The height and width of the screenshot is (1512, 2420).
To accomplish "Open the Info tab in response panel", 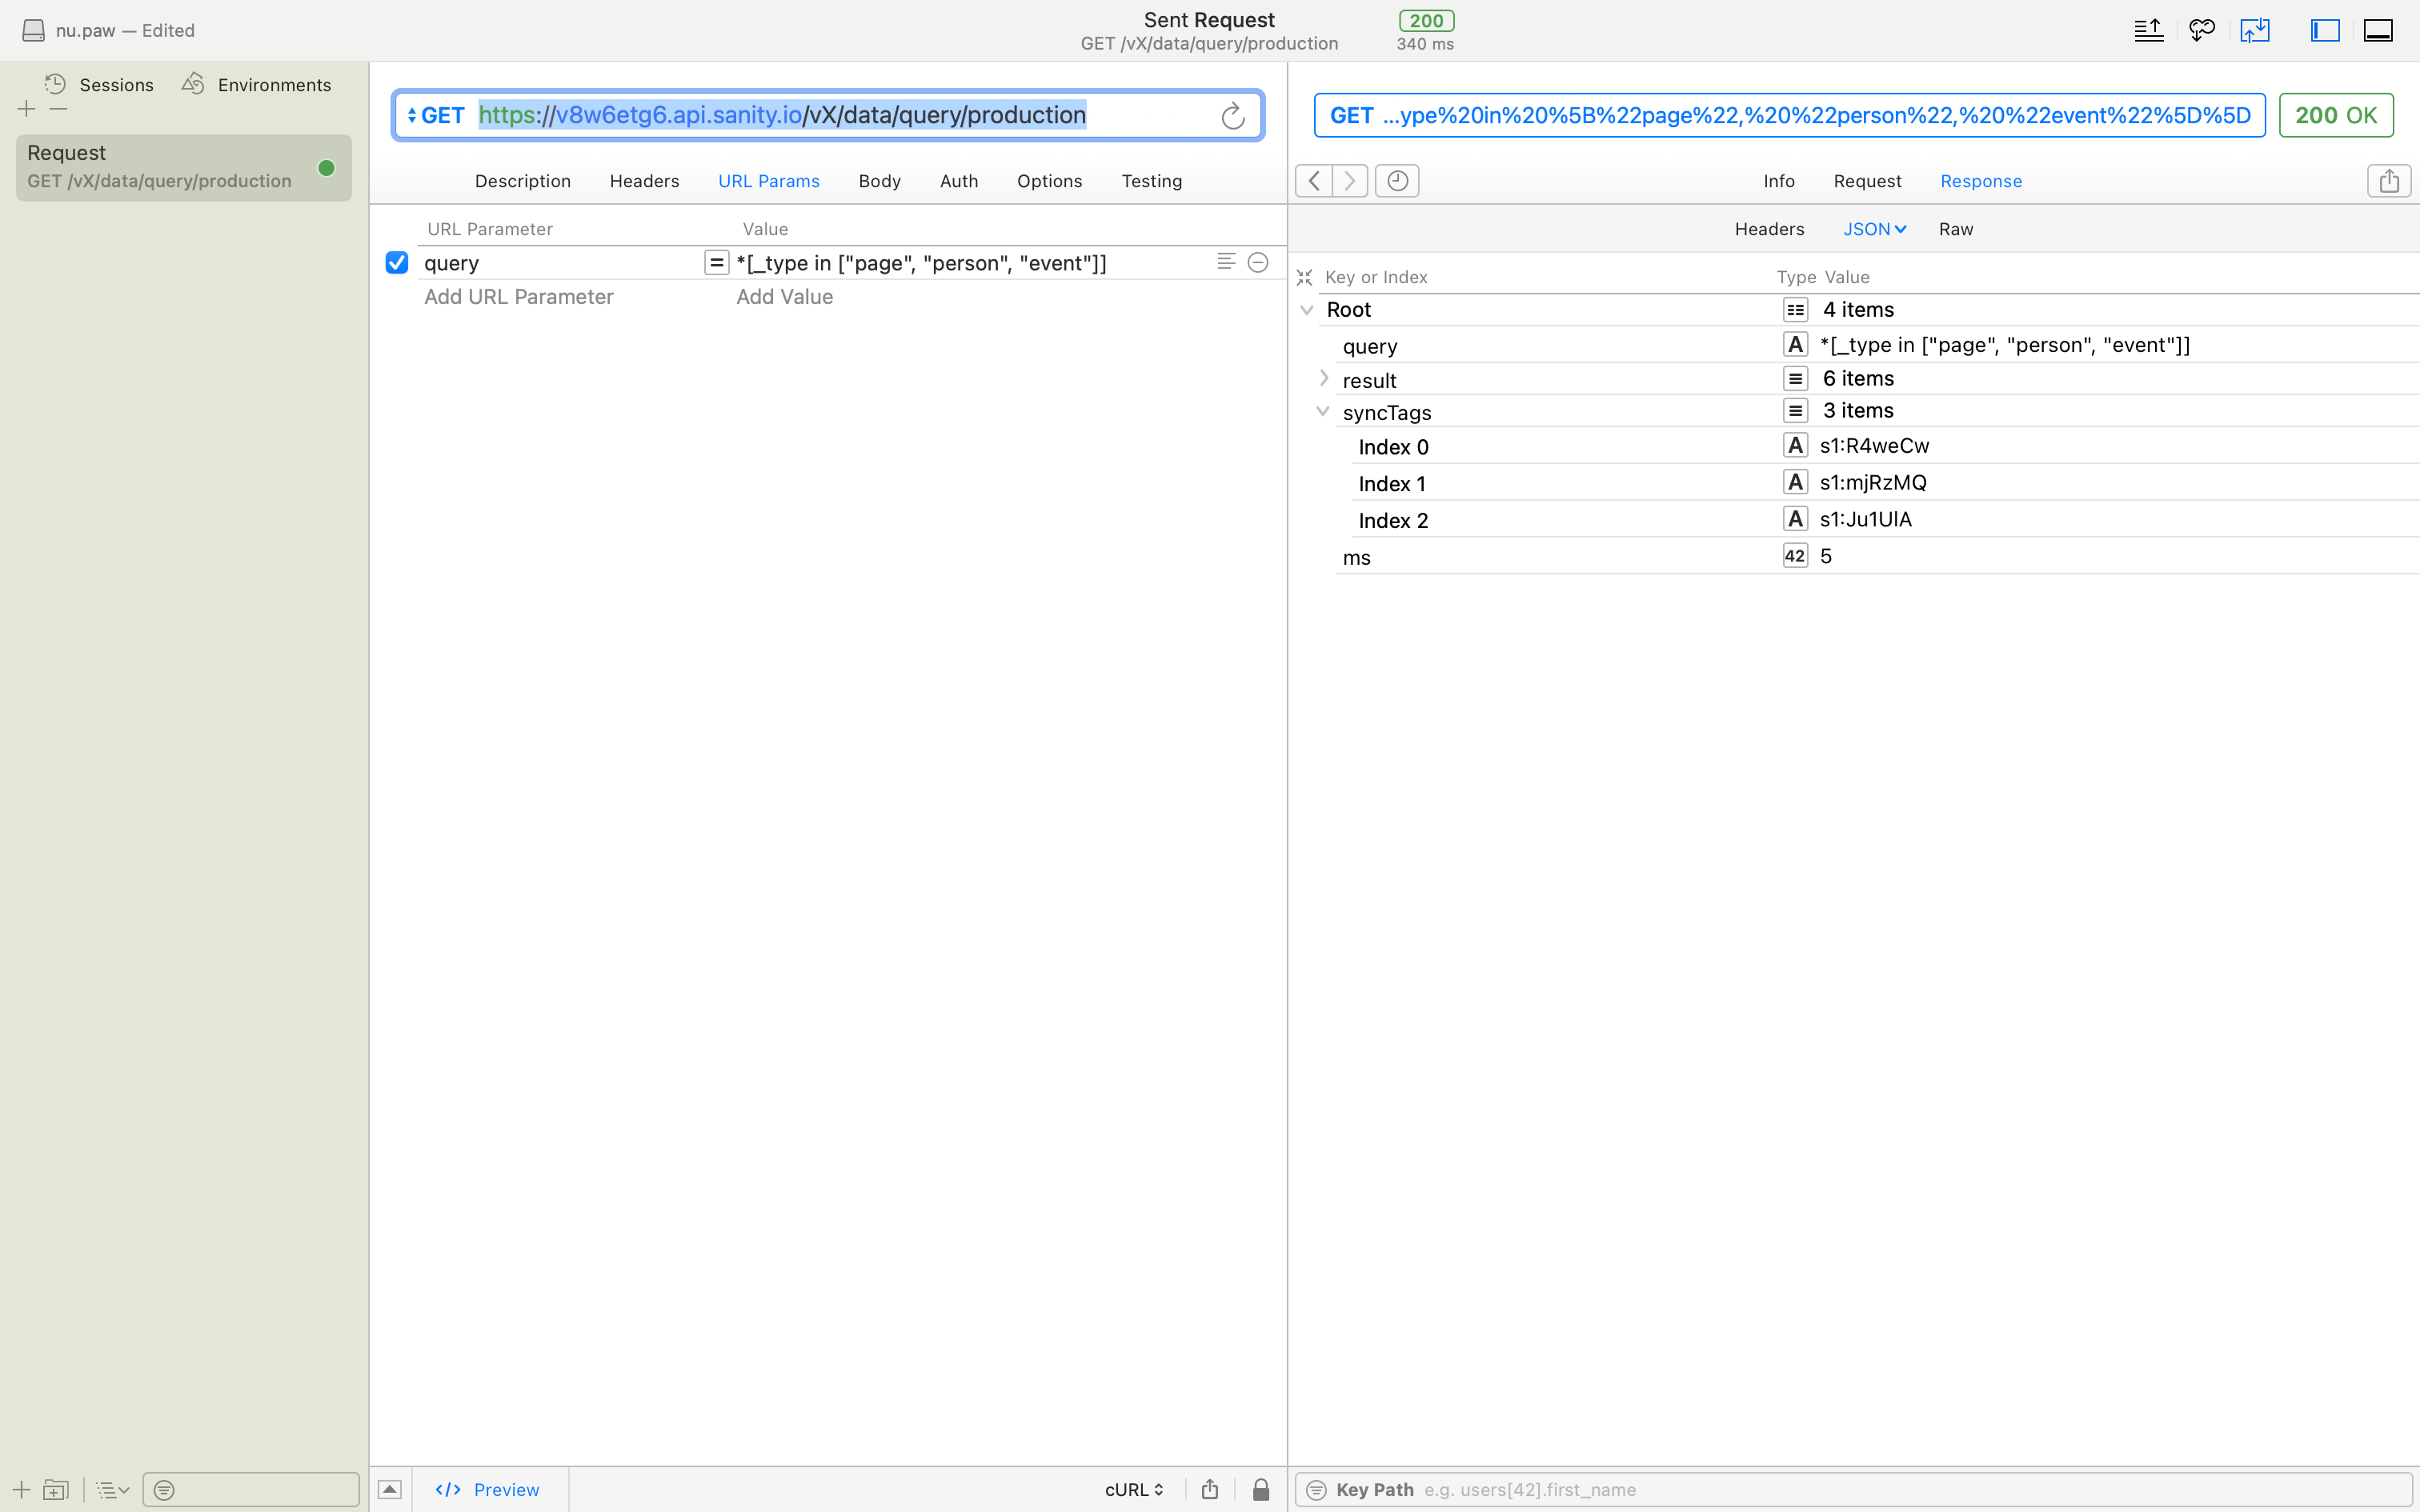I will (x=1779, y=181).
